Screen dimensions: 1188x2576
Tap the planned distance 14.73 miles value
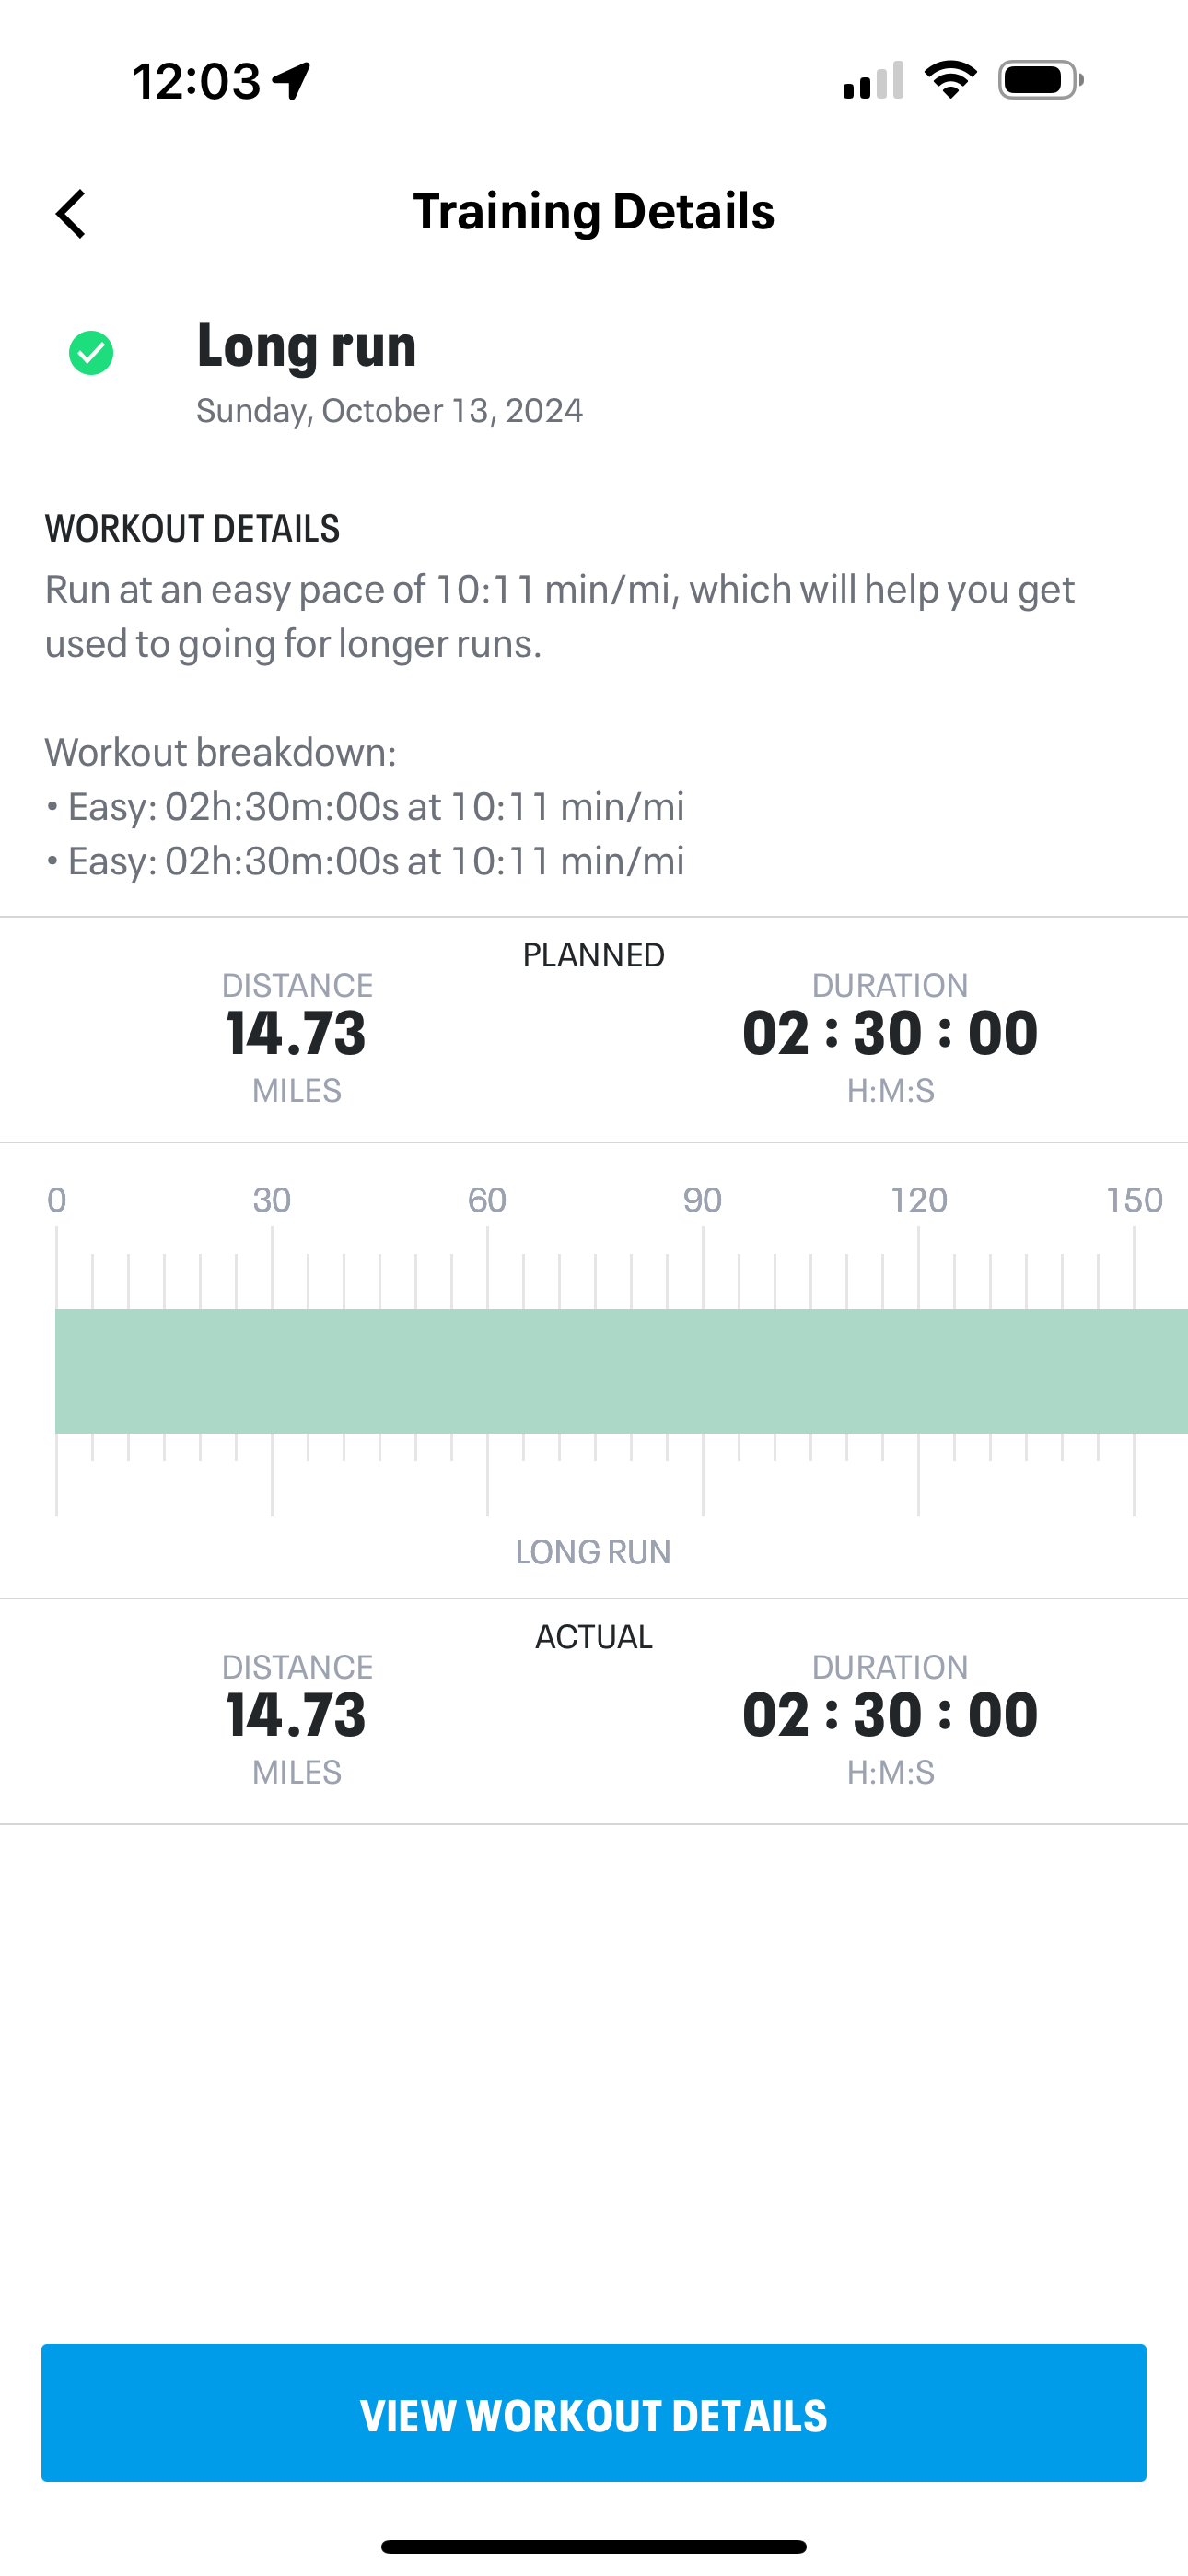(x=297, y=1033)
